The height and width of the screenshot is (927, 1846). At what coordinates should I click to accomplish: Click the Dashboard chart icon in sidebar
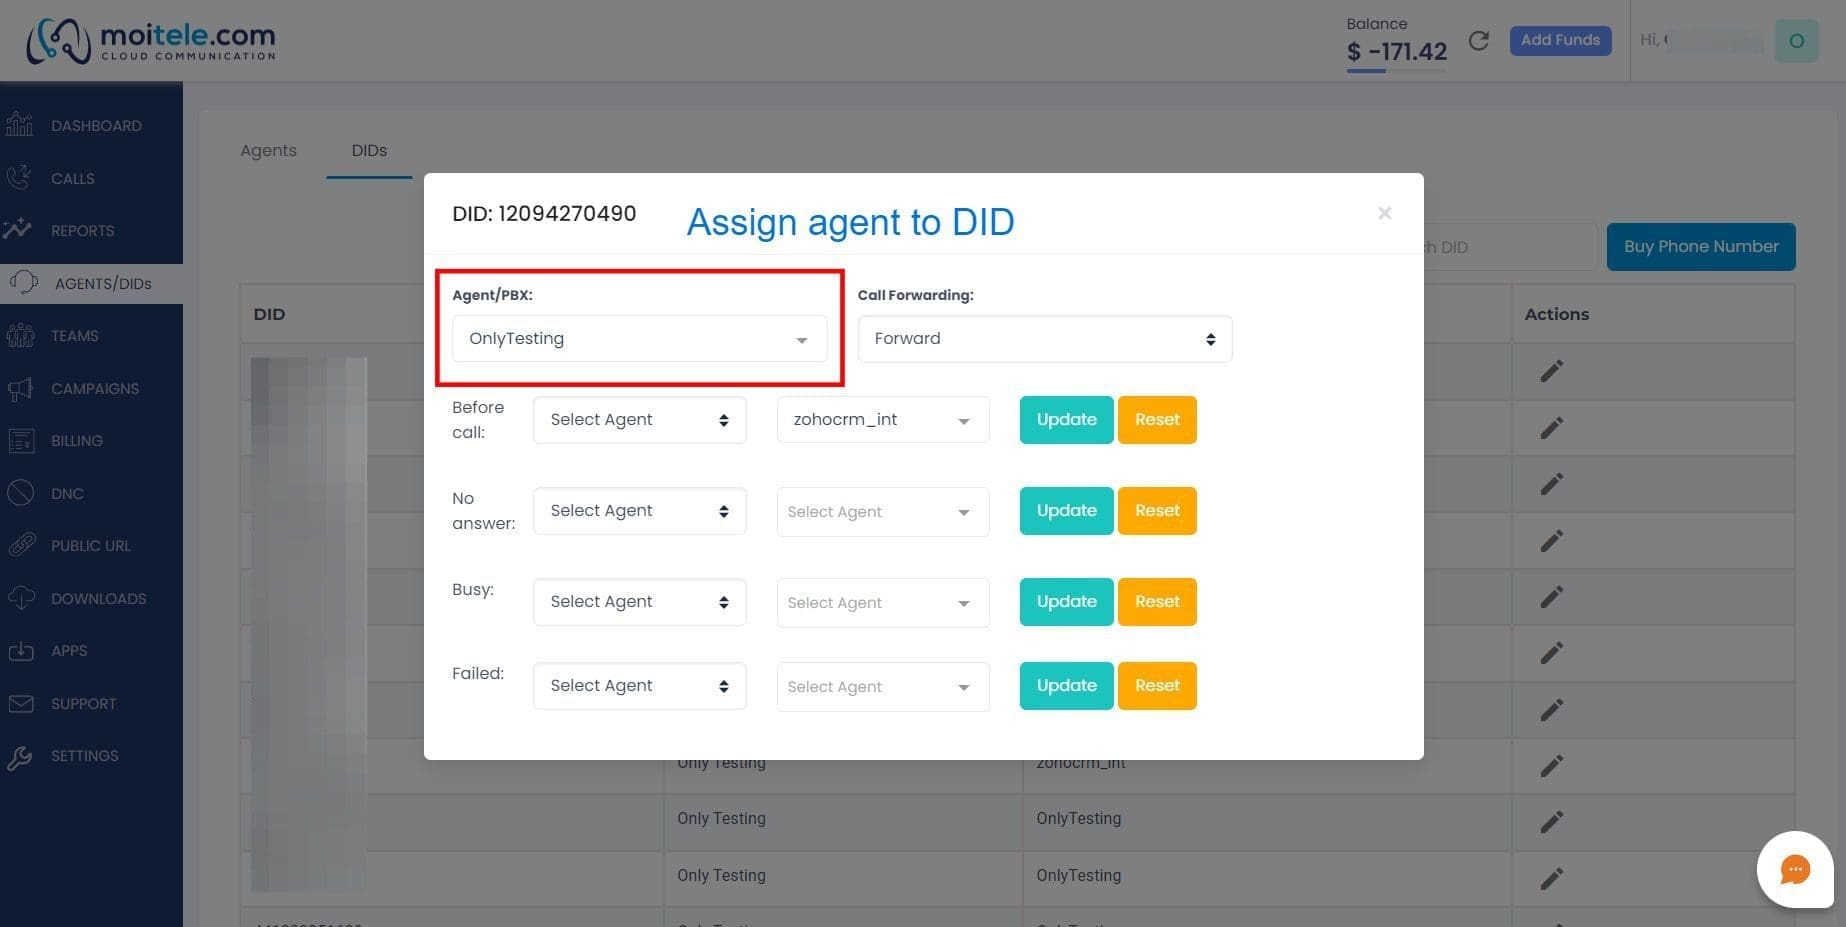pos(20,125)
